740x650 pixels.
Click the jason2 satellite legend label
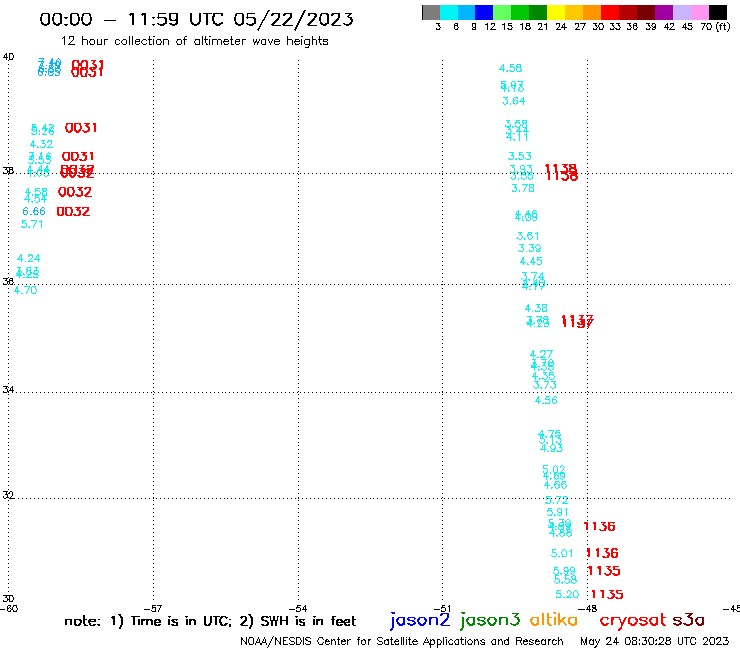420,620
